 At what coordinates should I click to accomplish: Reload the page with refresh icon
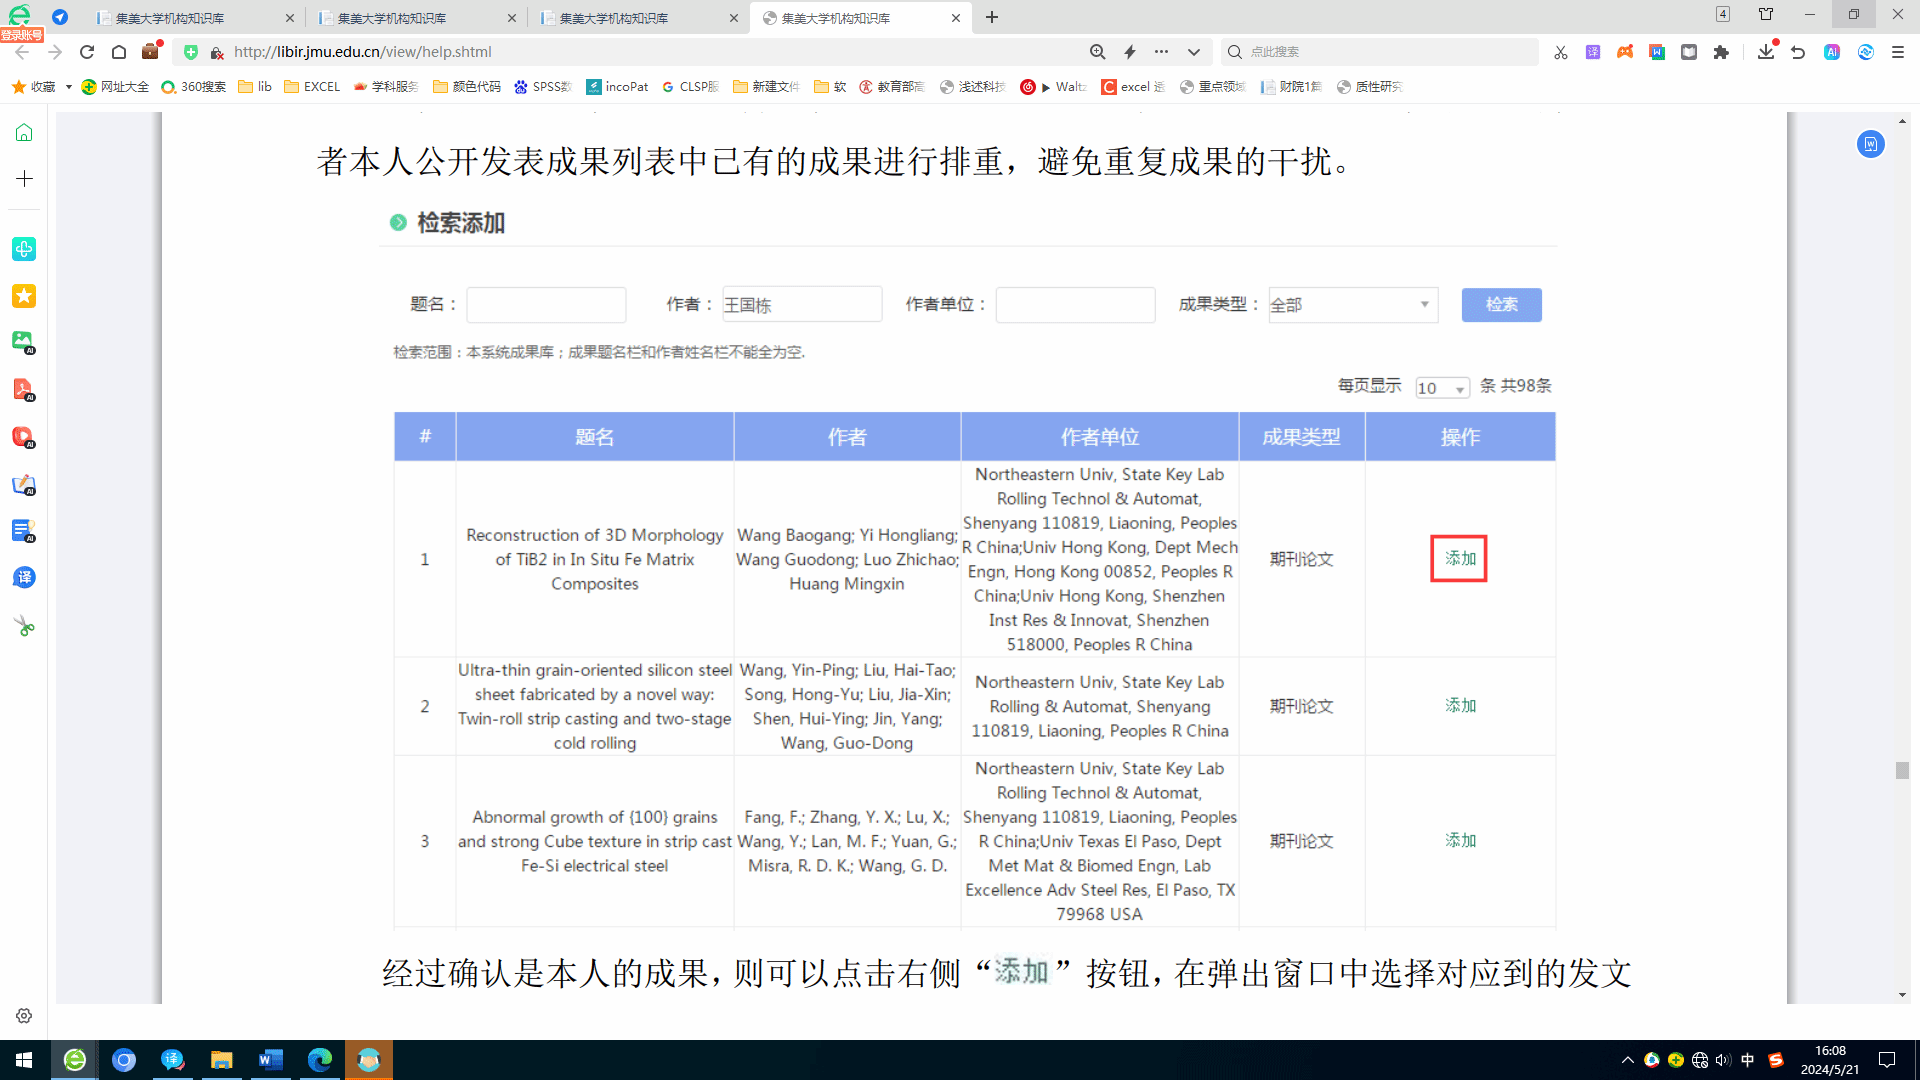(87, 52)
